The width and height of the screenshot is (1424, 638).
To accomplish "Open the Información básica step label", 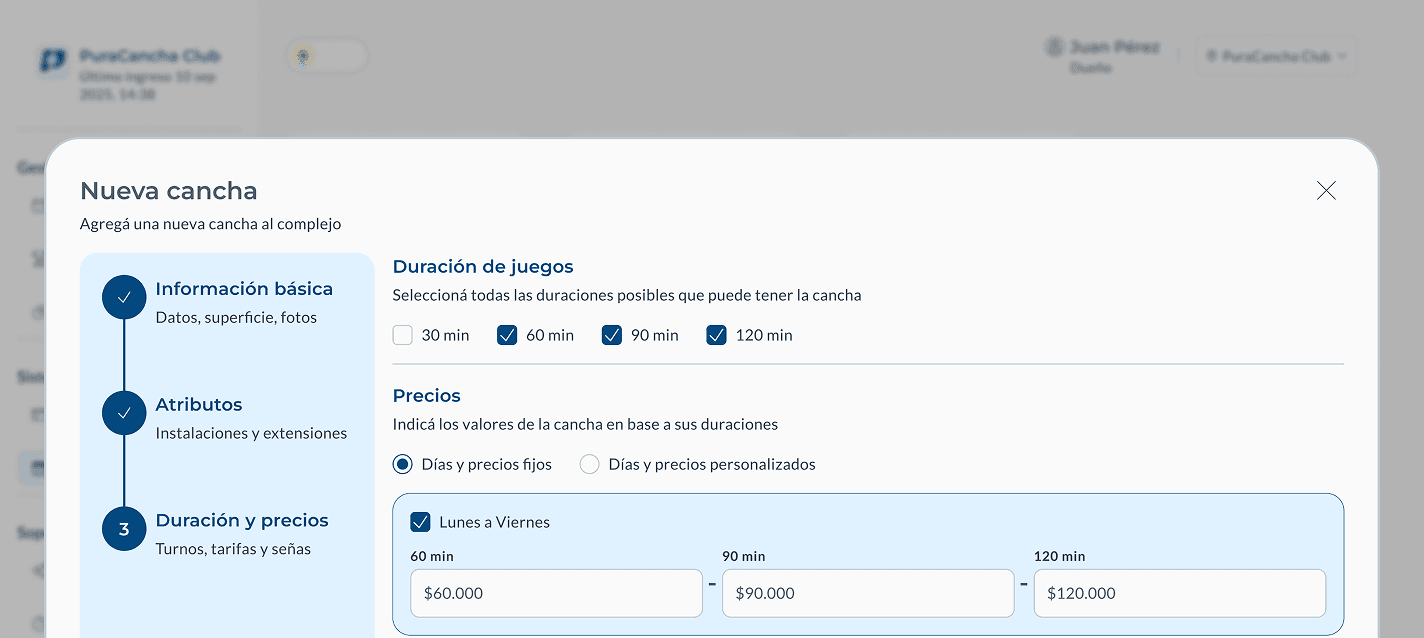I will point(244,289).
